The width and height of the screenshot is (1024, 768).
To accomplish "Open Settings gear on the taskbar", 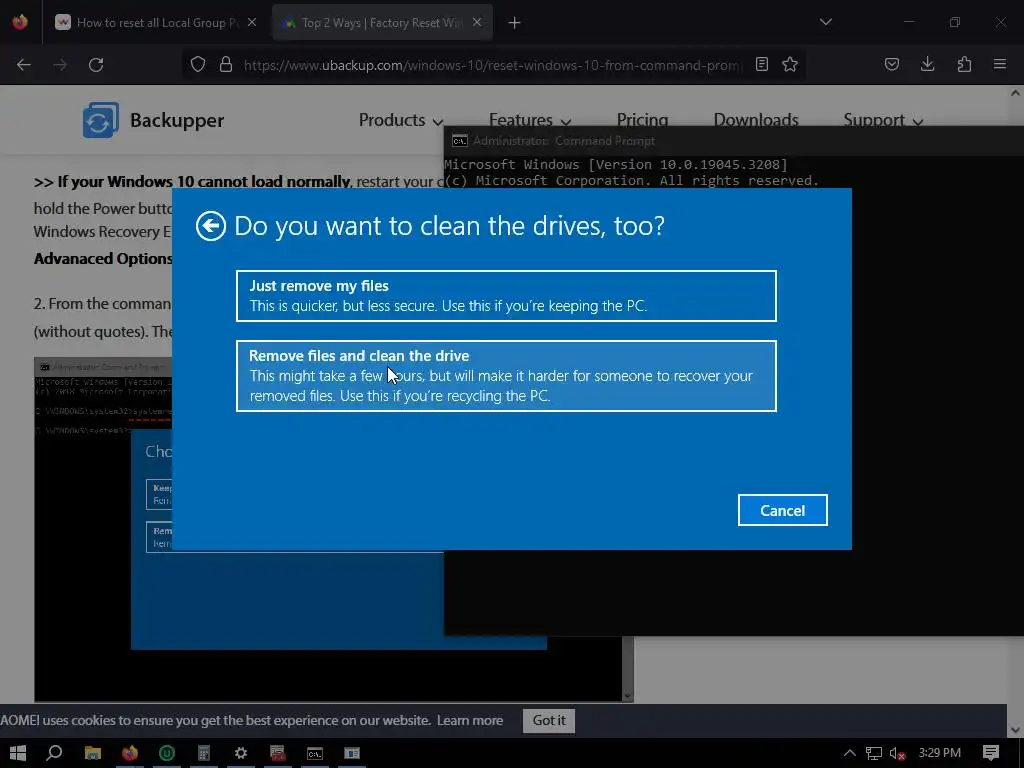I will pos(241,753).
